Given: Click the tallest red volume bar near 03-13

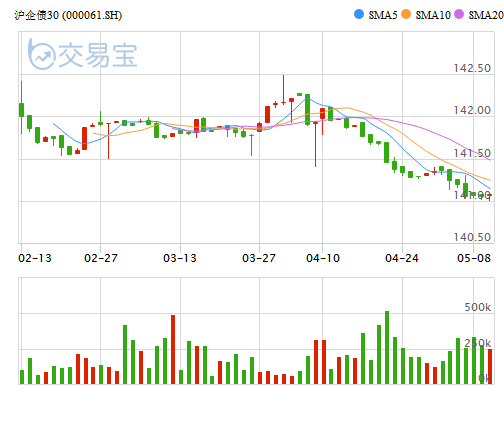Looking at the screenshot, I should tap(173, 349).
